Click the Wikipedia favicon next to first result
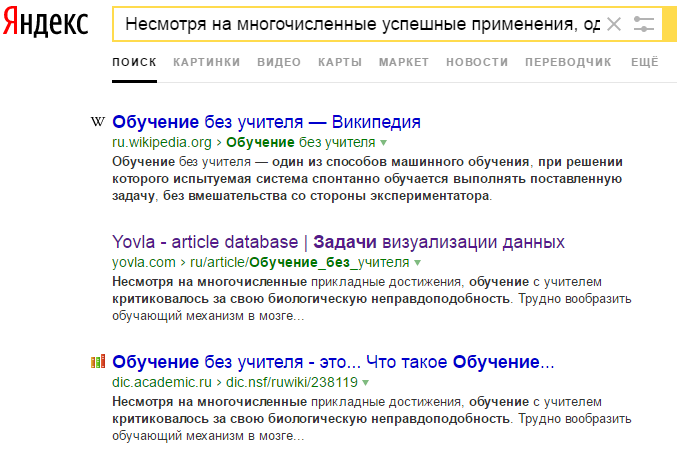Screen dimensions: 677x452 [98, 122]
